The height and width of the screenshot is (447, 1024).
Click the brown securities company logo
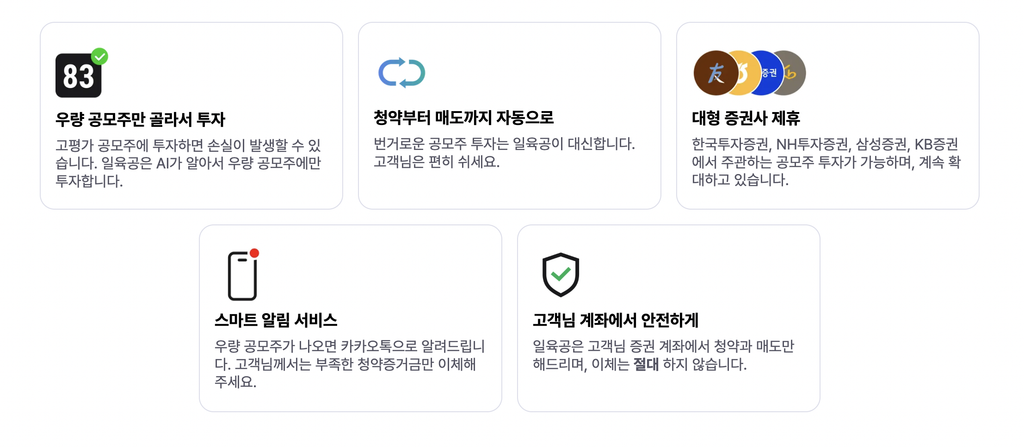pyautogui.click(x=716, y=72)
